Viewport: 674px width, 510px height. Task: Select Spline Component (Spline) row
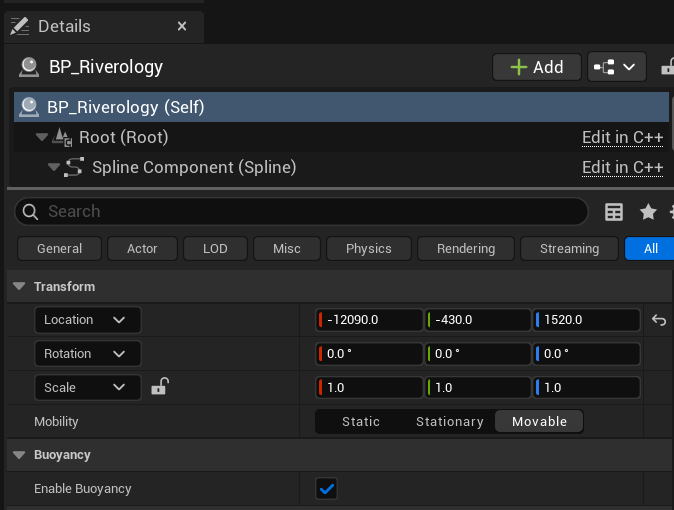(341, 167)
